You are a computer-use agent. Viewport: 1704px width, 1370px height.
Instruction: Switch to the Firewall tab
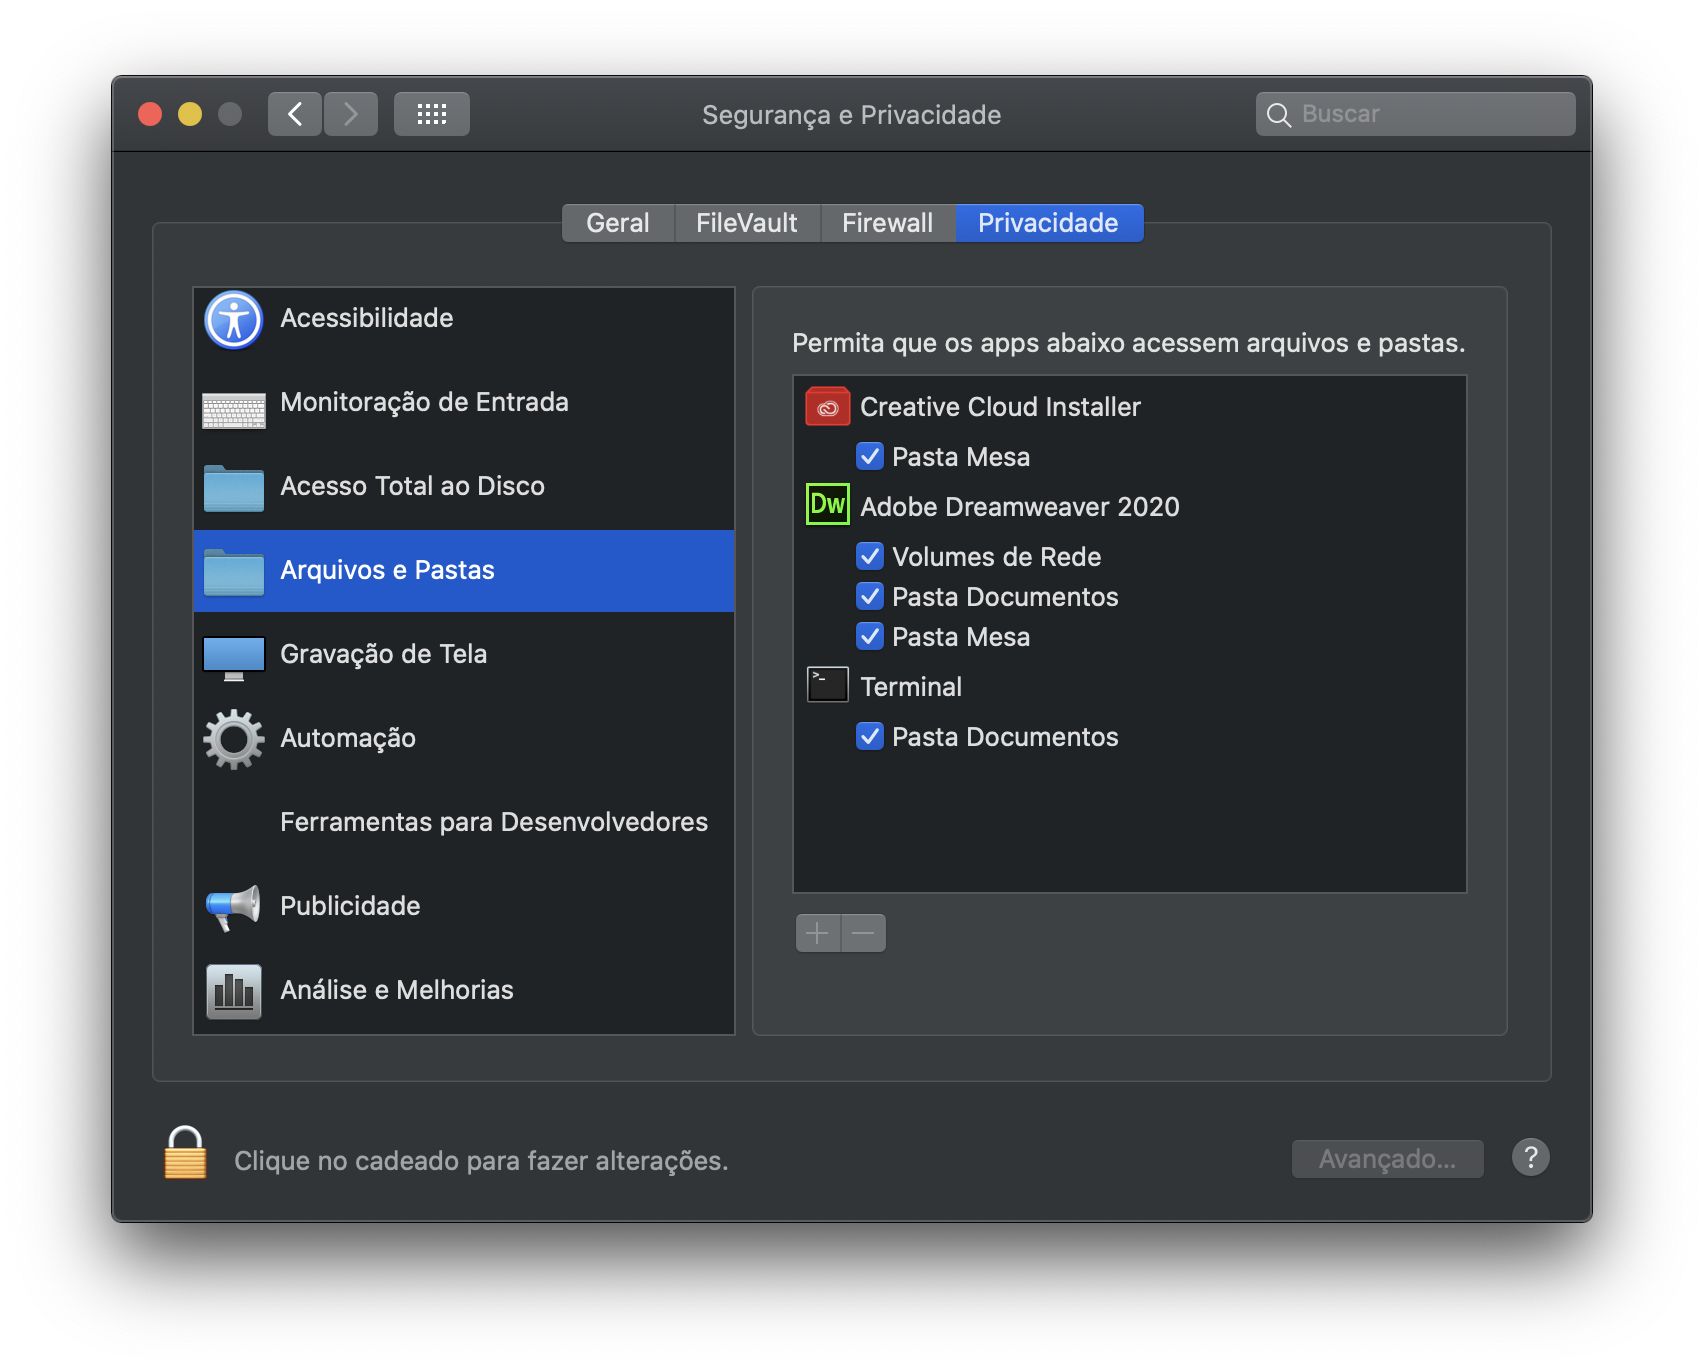[x=888, y=223]
